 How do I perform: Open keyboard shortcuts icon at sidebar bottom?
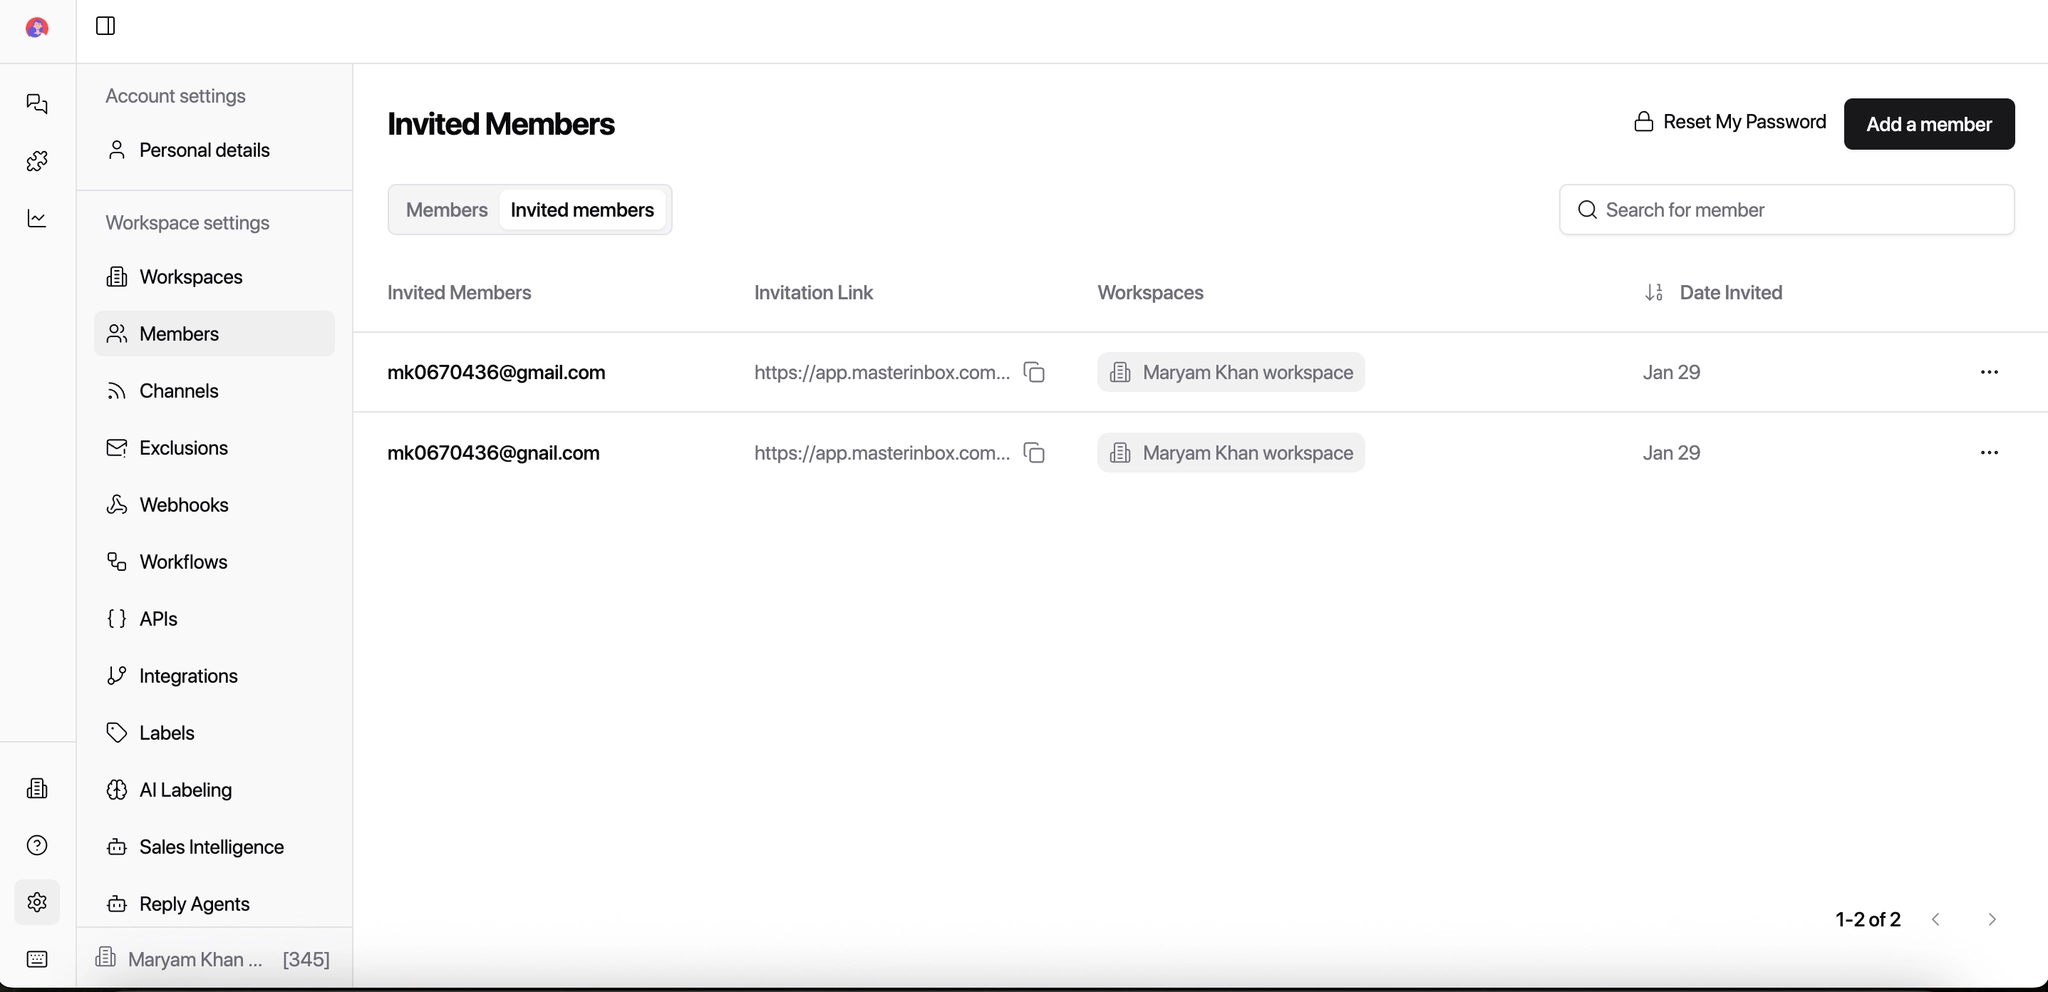coord(37,958)
